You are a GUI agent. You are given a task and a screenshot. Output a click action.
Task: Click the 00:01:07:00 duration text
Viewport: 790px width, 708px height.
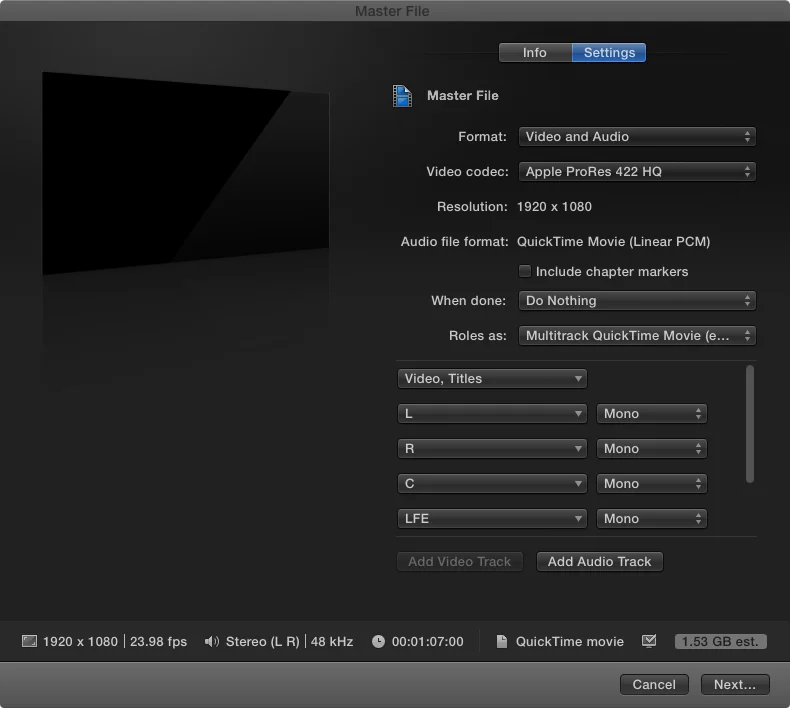click(428, 641)
